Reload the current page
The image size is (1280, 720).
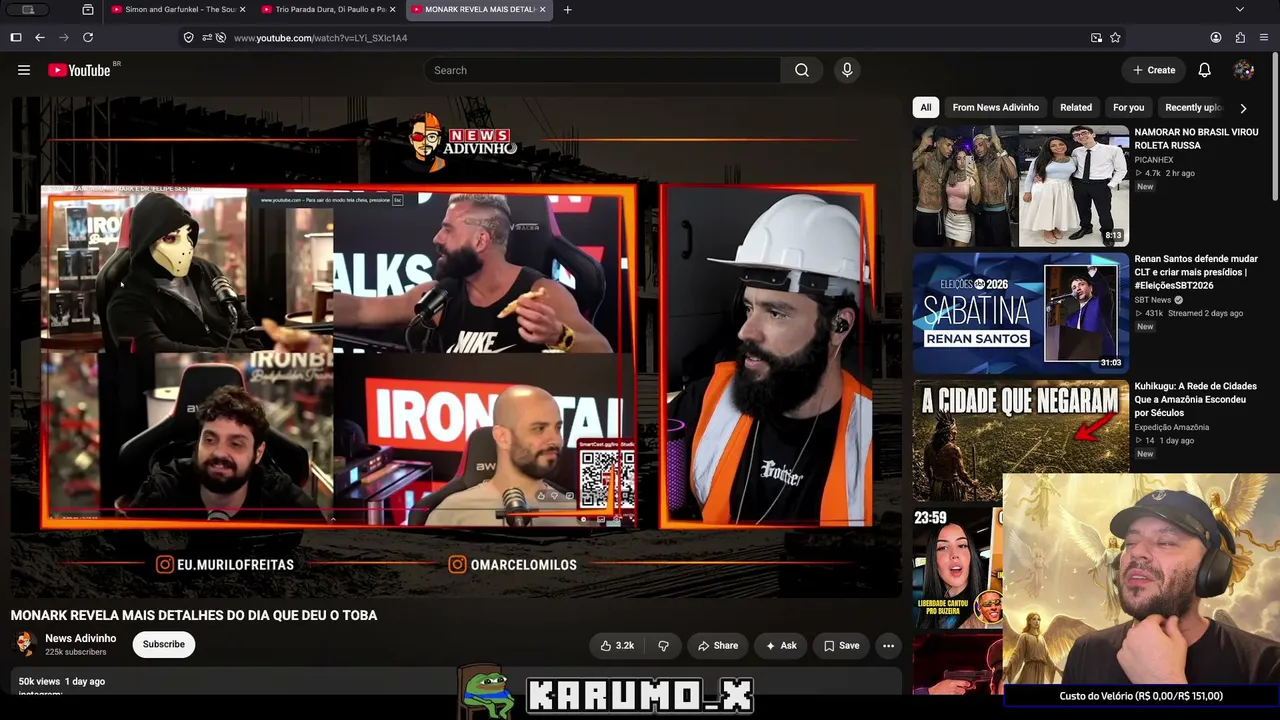click(x=88, y=38)
